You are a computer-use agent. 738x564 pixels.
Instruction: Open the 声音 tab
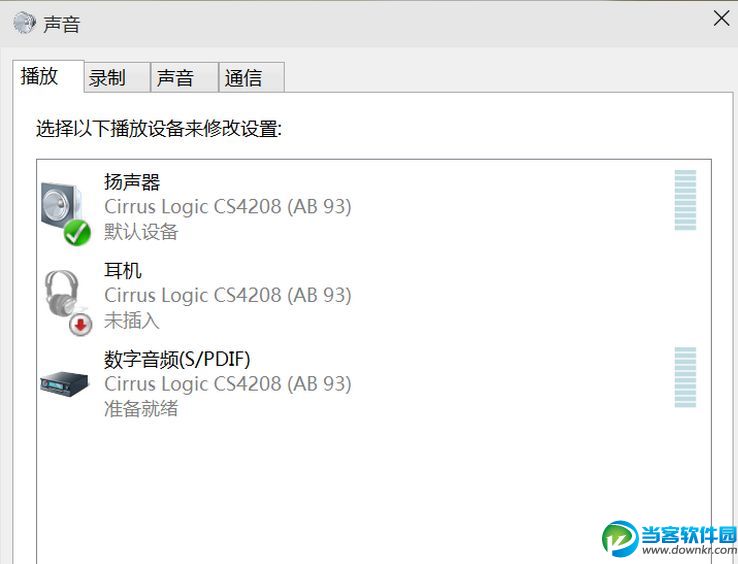point(184,77)
